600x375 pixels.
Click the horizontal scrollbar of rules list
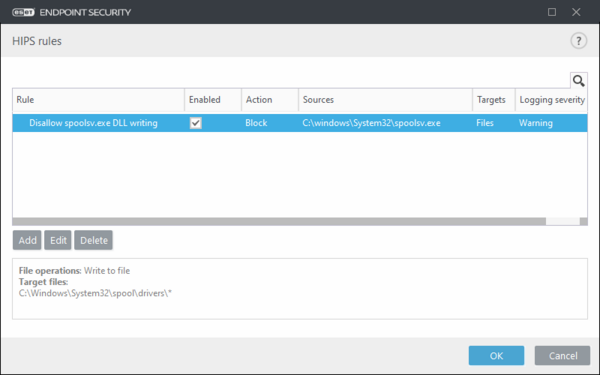tap(279, 222)
